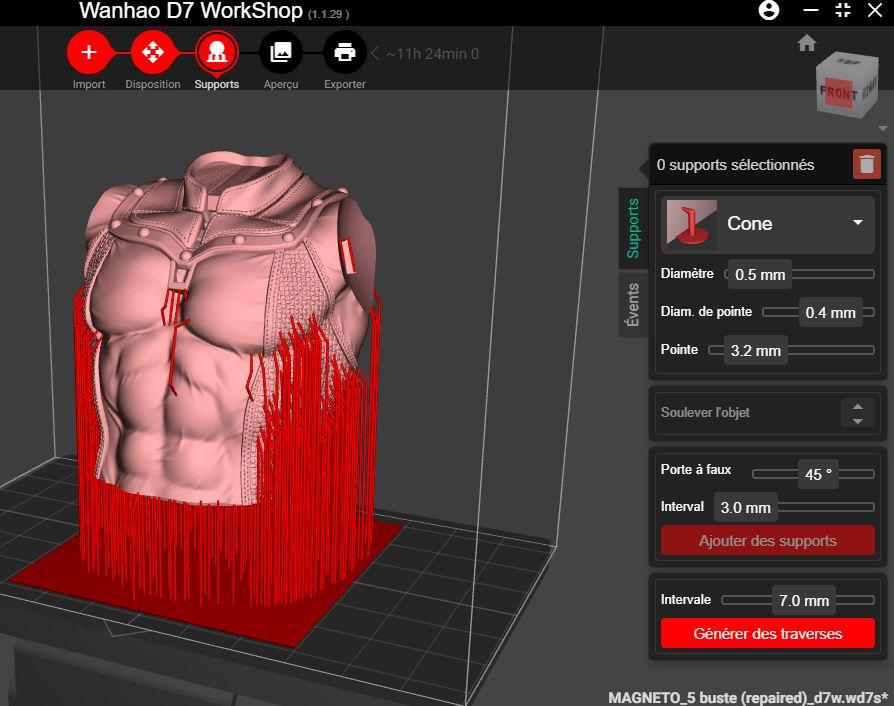894x706 pixels.
Task: Click the ~11h 24min print time estimate
Action: pos(432,54)
